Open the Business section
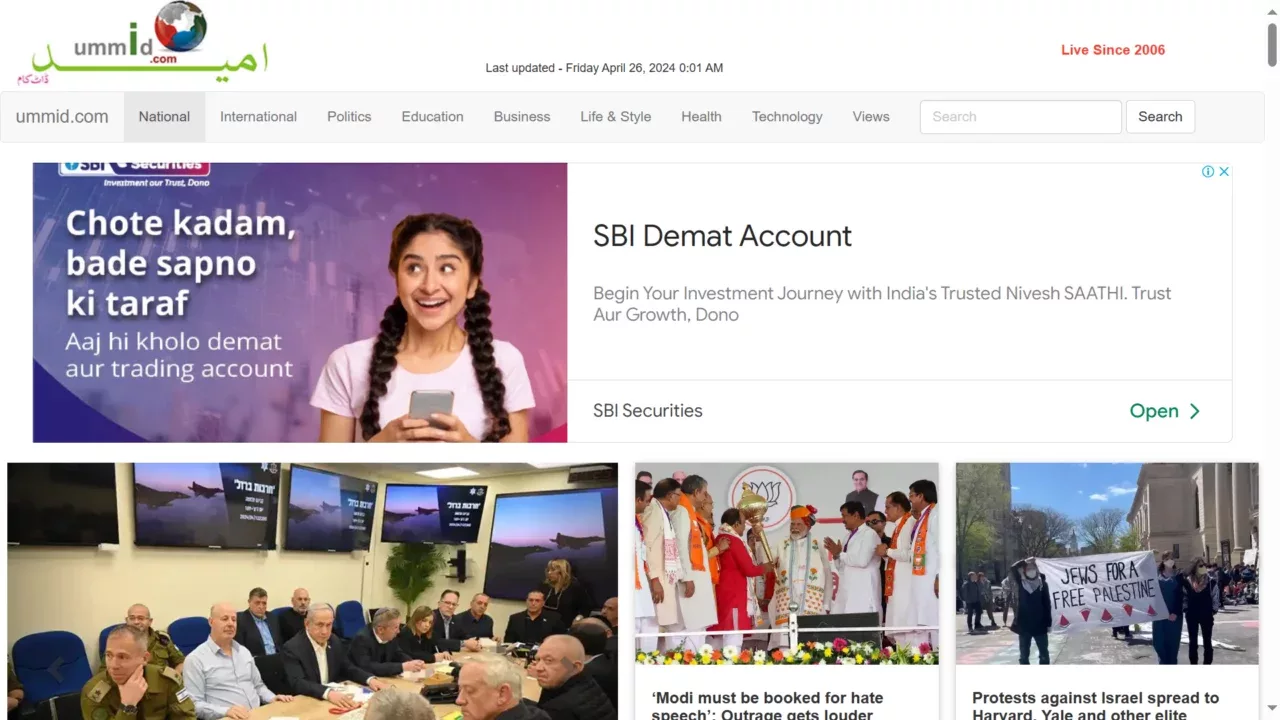Screen dimensions: 1280x720 tap(522, 117)
